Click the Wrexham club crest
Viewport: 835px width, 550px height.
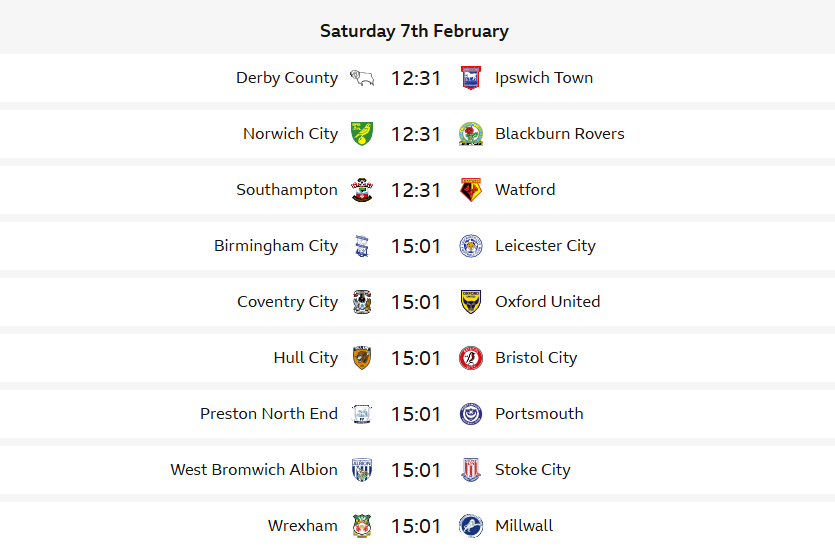362,526
